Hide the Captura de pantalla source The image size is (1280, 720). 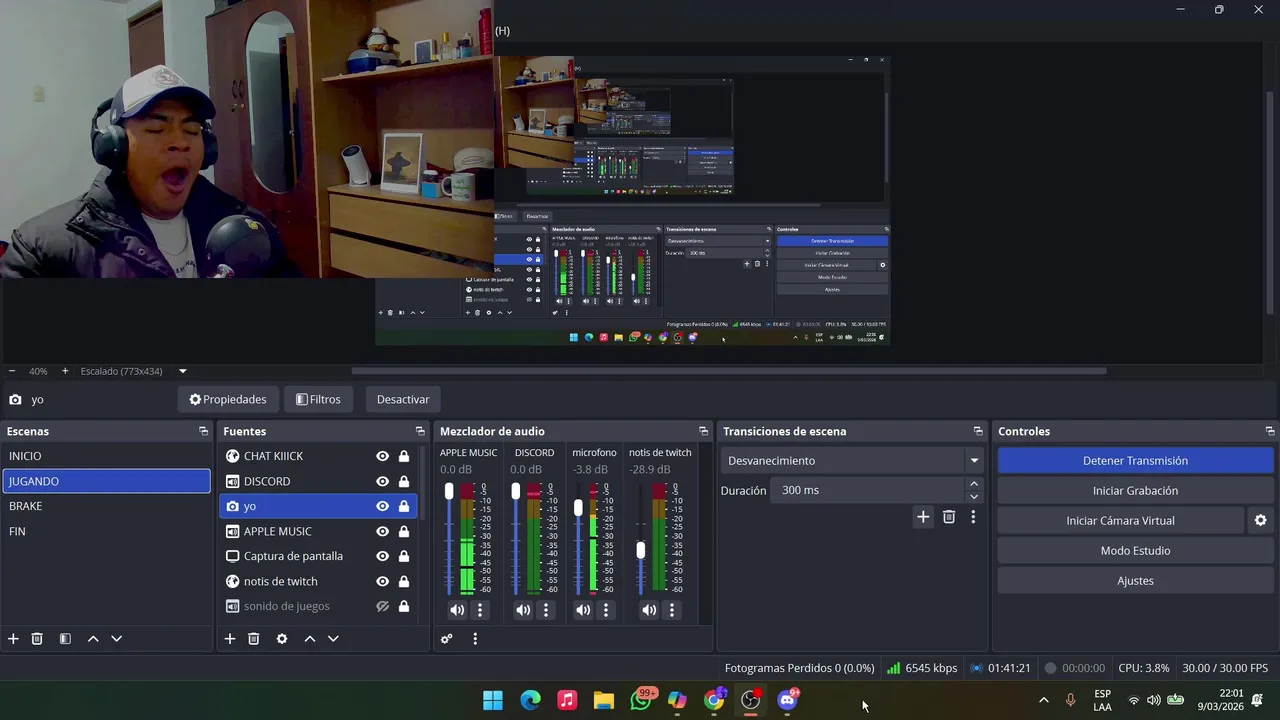[x=382, y=556]
